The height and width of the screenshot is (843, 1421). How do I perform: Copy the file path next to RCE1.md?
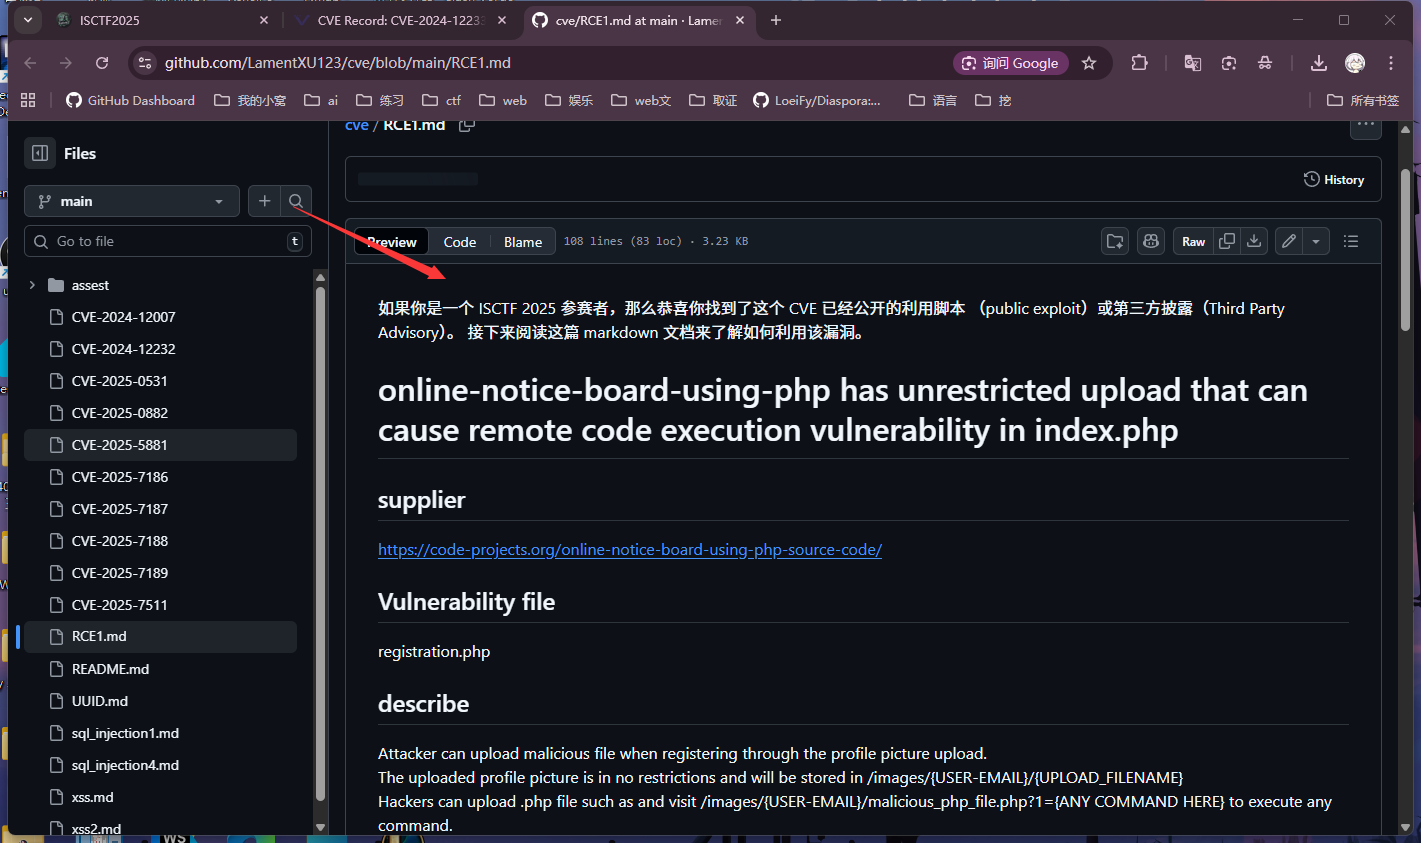[x=466, y=126]
